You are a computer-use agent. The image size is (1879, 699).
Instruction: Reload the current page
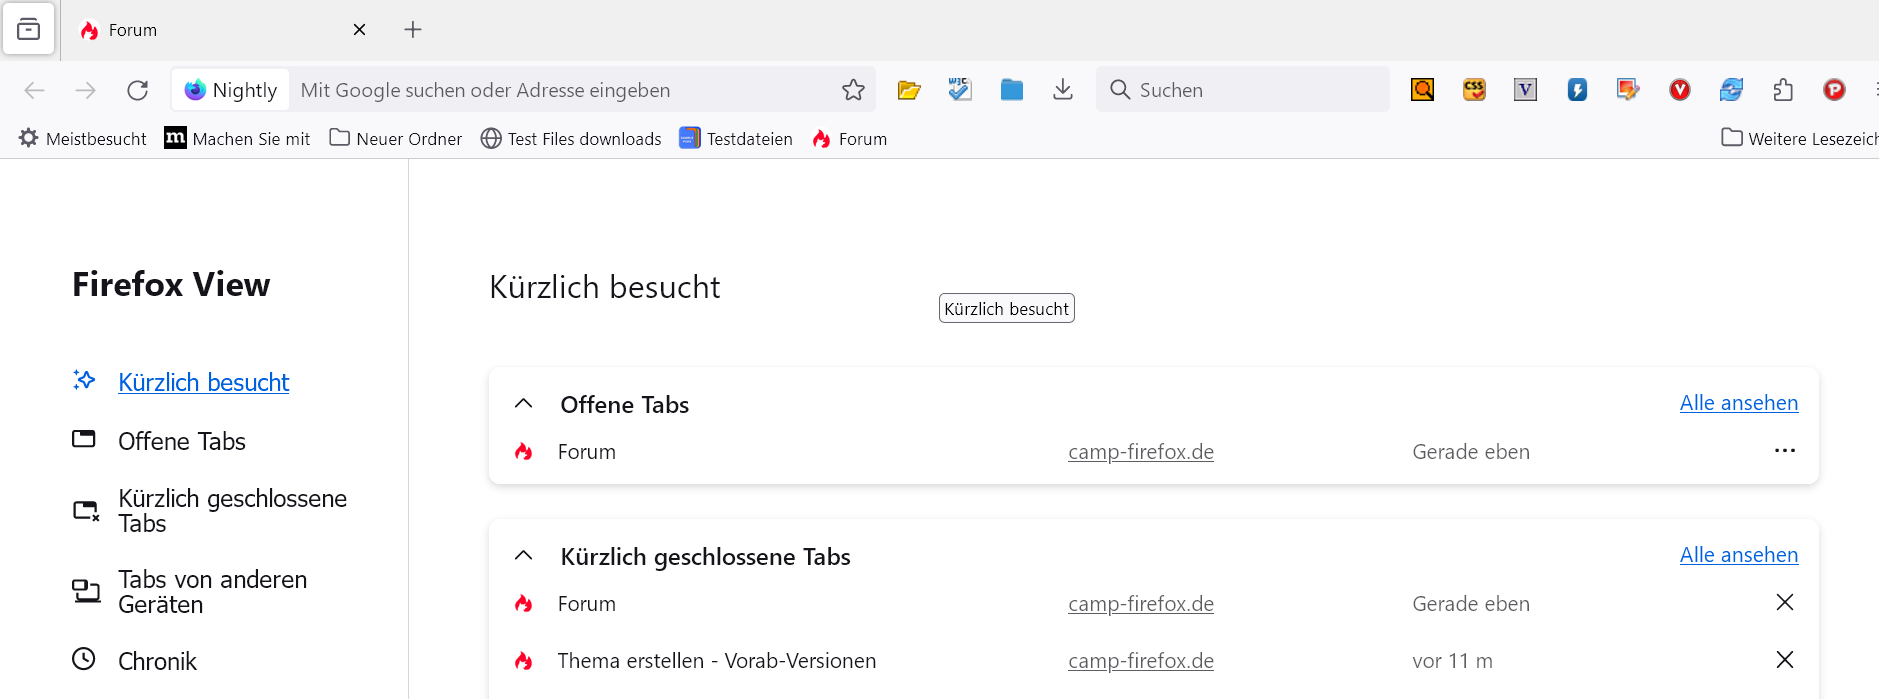click(x=138, y=90)
